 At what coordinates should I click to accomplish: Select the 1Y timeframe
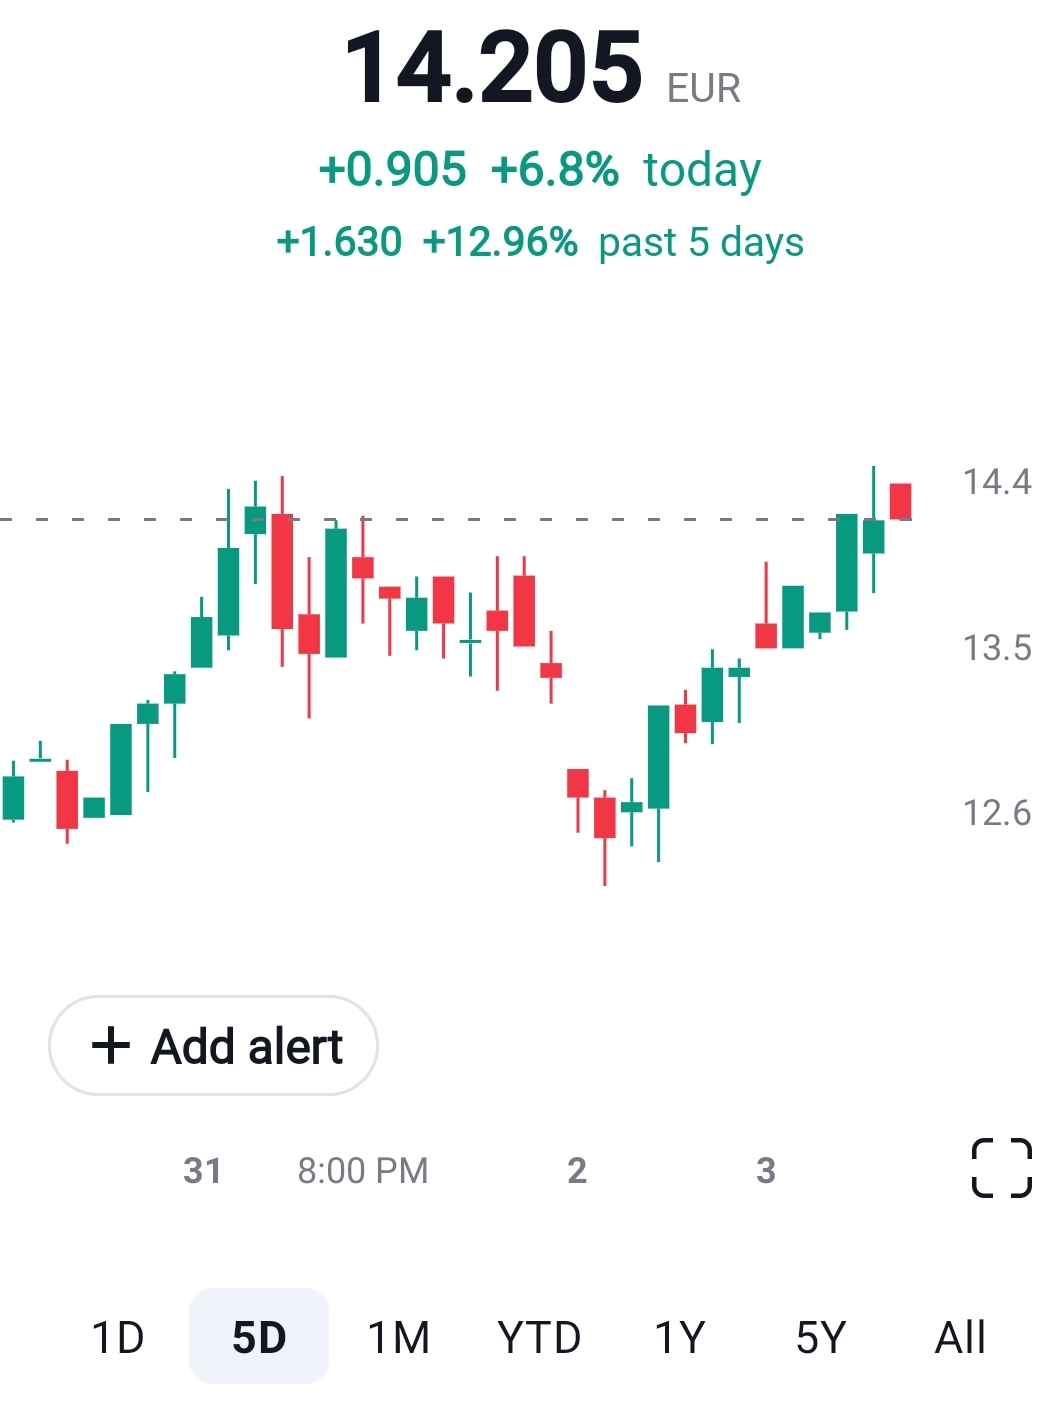pyautogui.click(x=680, y=1337)
